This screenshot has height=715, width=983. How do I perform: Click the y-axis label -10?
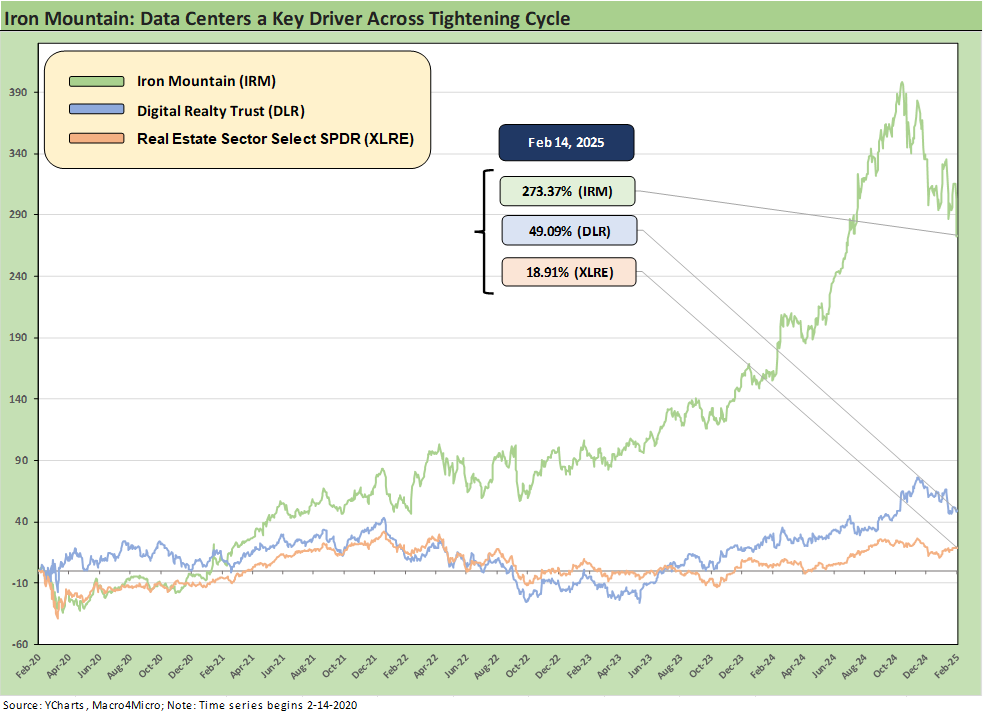pyautogui.click(x=20, y=583)
